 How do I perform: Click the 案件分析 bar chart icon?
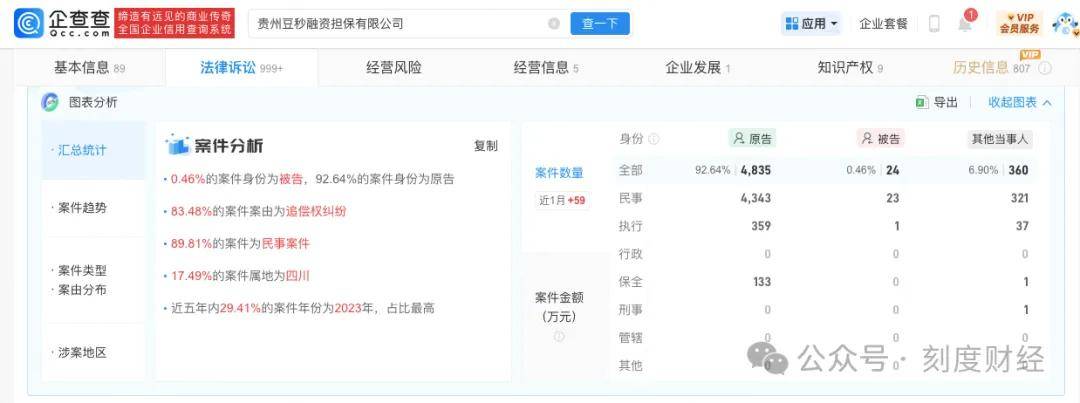pyautogui.click(x=177, y=145)
